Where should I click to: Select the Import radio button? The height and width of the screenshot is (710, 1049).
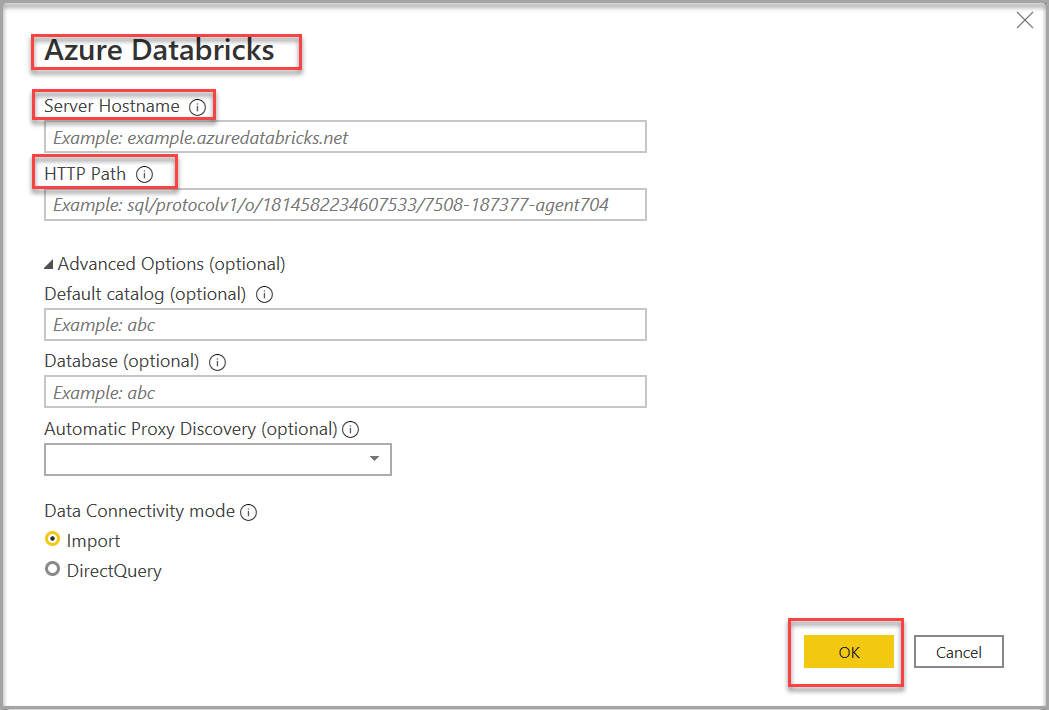coord(52,539)
